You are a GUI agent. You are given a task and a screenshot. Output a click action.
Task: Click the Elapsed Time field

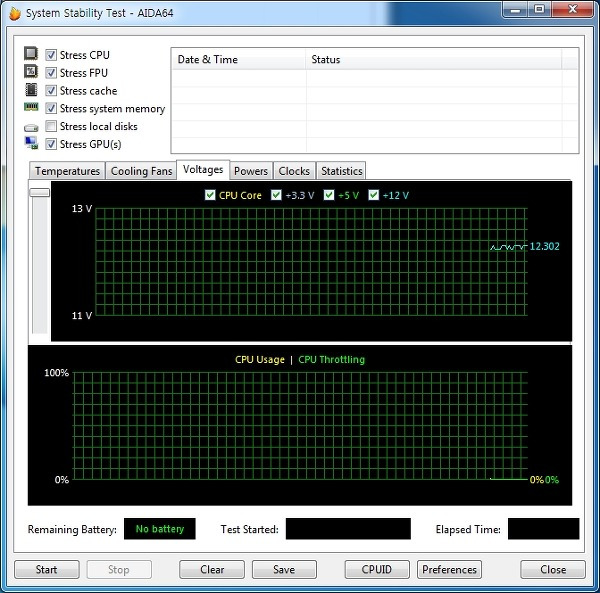pyautogui.click(x=543, y=529)
